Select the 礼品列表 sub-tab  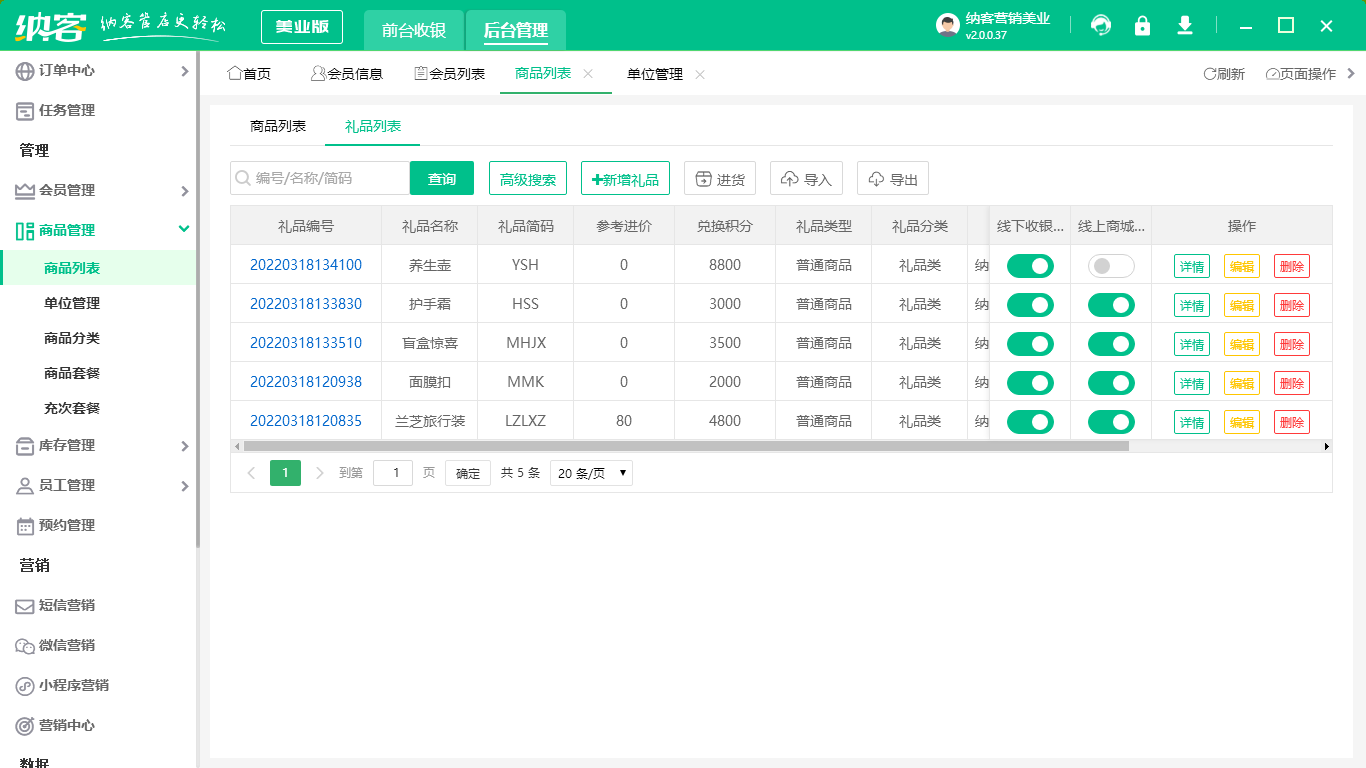(x=373, y=127)
